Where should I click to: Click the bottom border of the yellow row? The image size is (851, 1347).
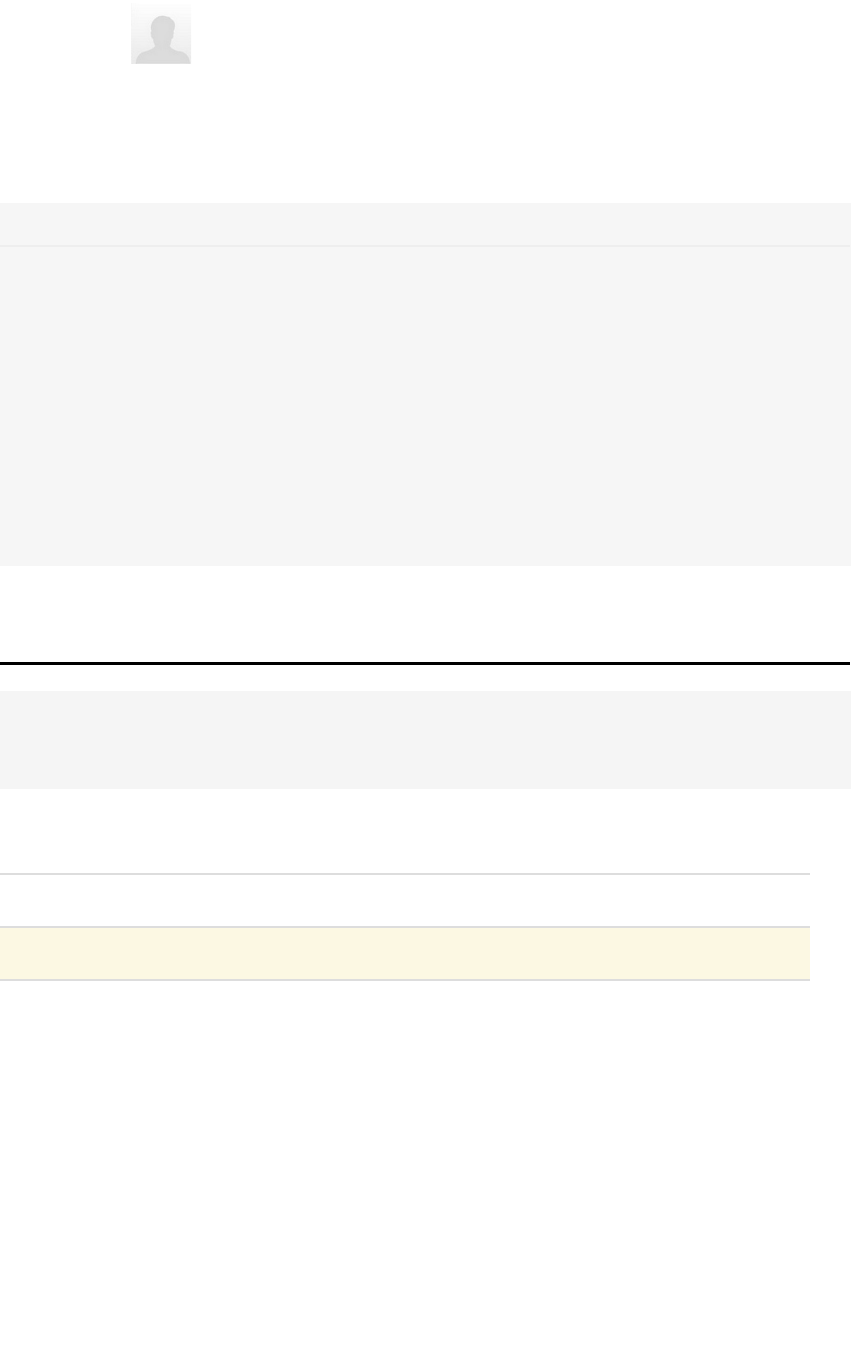pyautogui.click(x=404, y=979)
